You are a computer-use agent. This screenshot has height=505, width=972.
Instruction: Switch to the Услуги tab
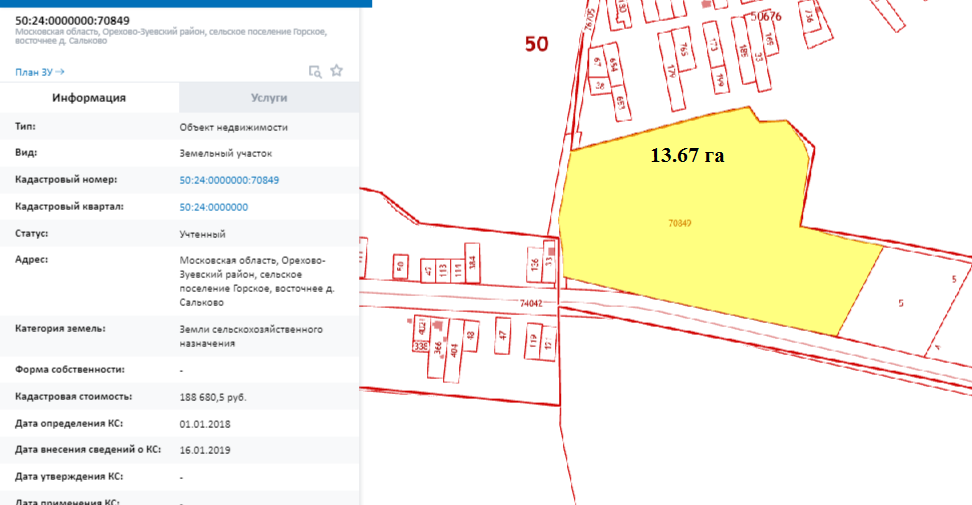tap(269, 98)
